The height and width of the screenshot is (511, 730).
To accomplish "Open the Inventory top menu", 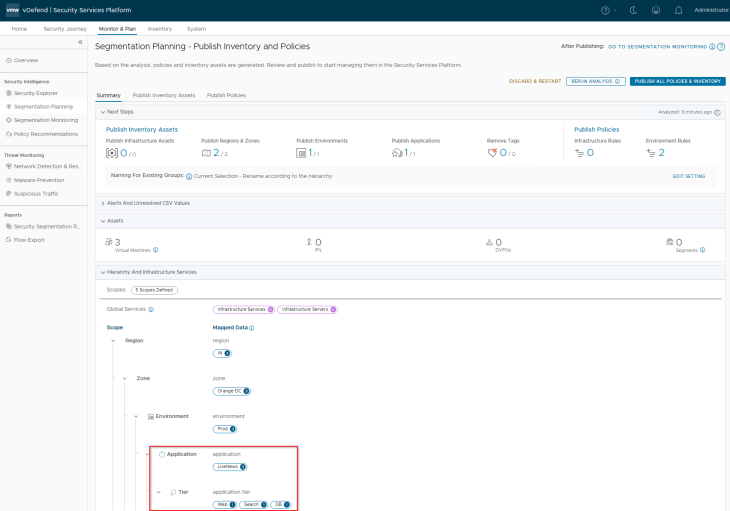I will (x=160, y=29).
